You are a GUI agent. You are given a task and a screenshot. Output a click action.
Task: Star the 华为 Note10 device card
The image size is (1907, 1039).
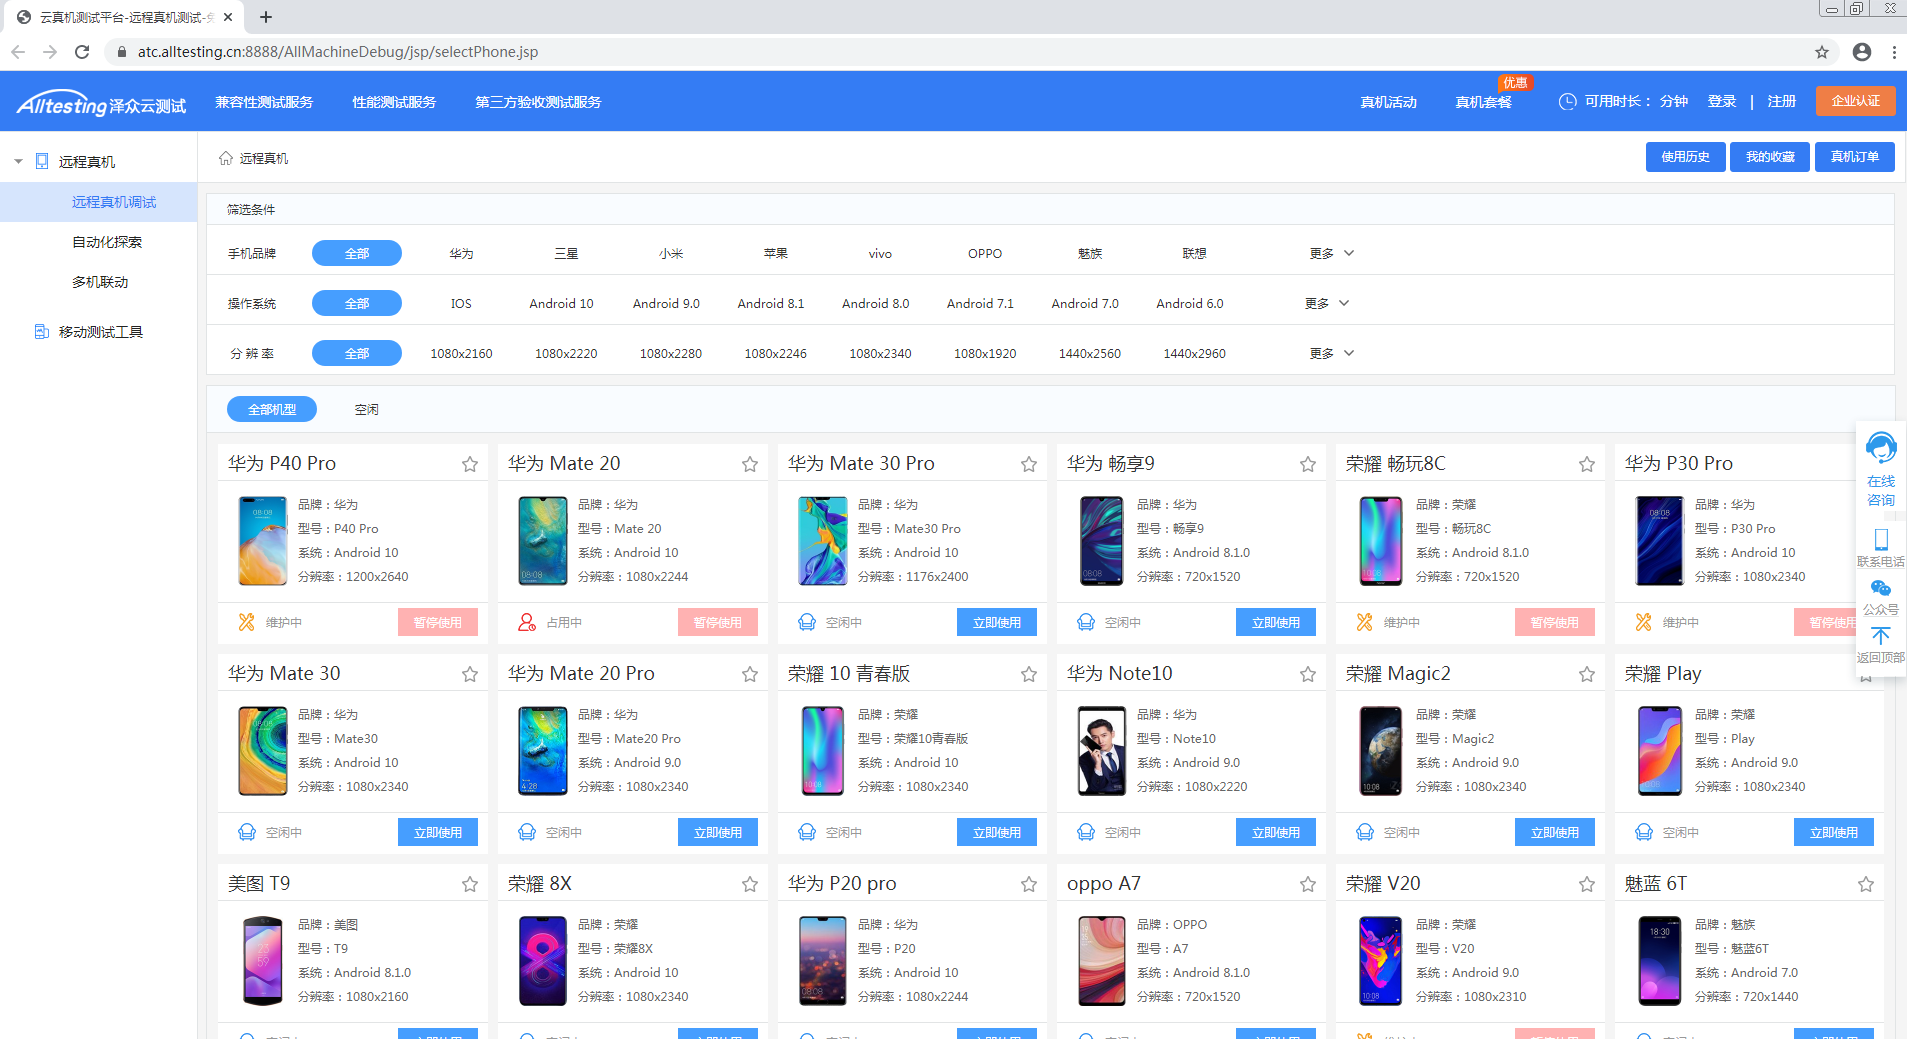[1308, 674]
